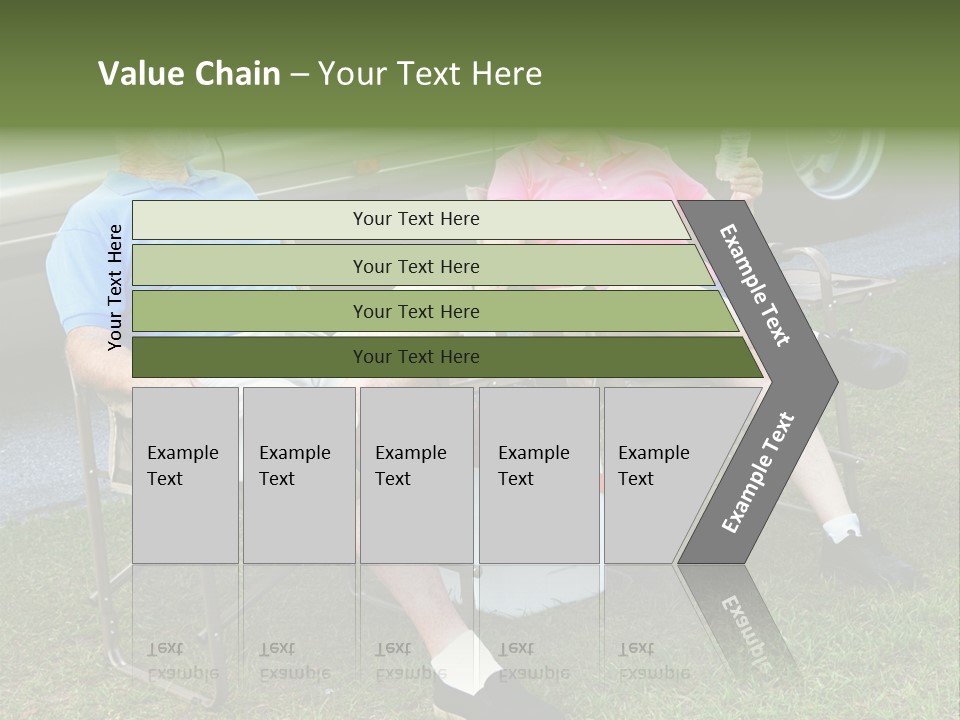Viewport: 960px width, 720px height.
Task: Select the middle gray "Example Text" box
Action: [415, 474]
